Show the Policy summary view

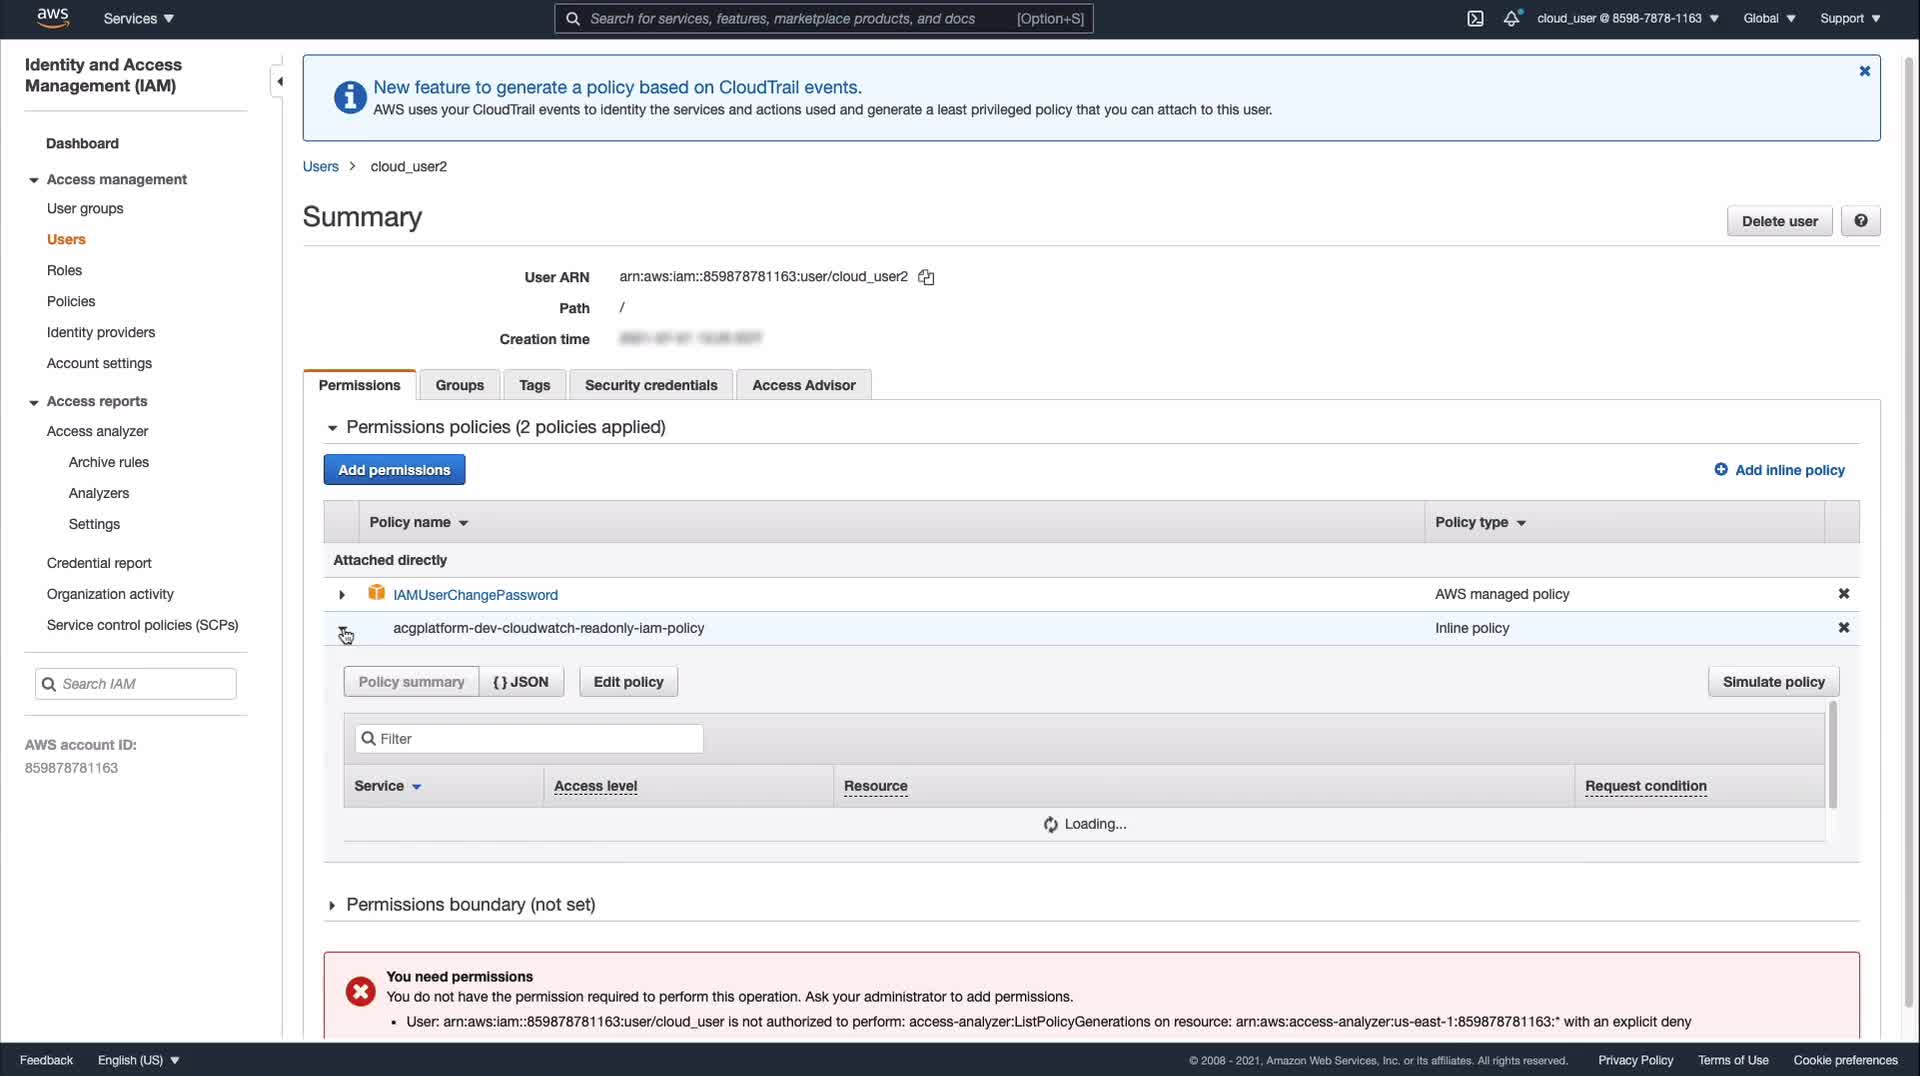pos(411,682)
